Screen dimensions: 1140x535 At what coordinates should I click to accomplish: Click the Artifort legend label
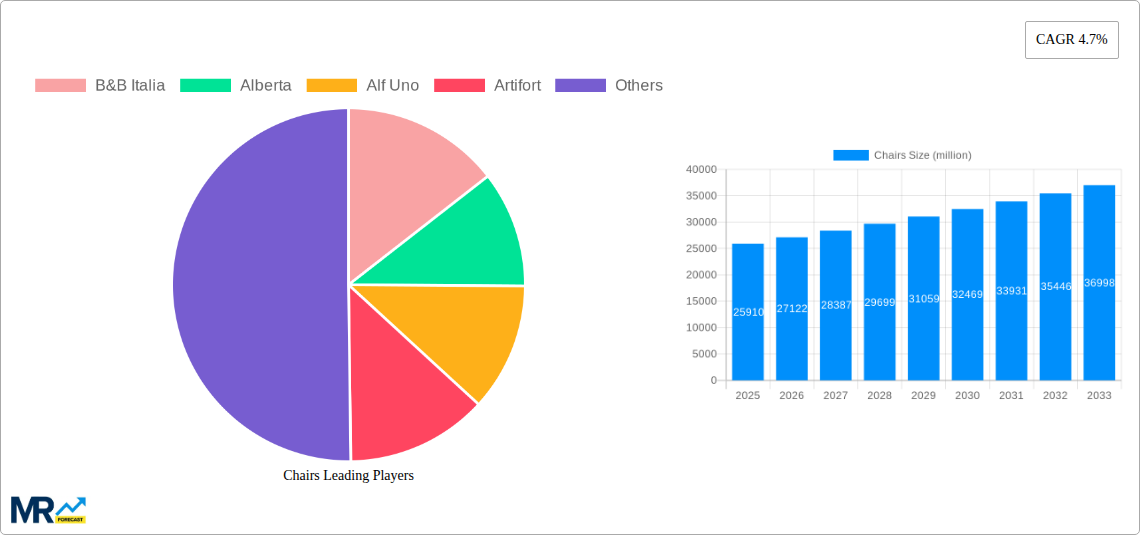[517, 86]
